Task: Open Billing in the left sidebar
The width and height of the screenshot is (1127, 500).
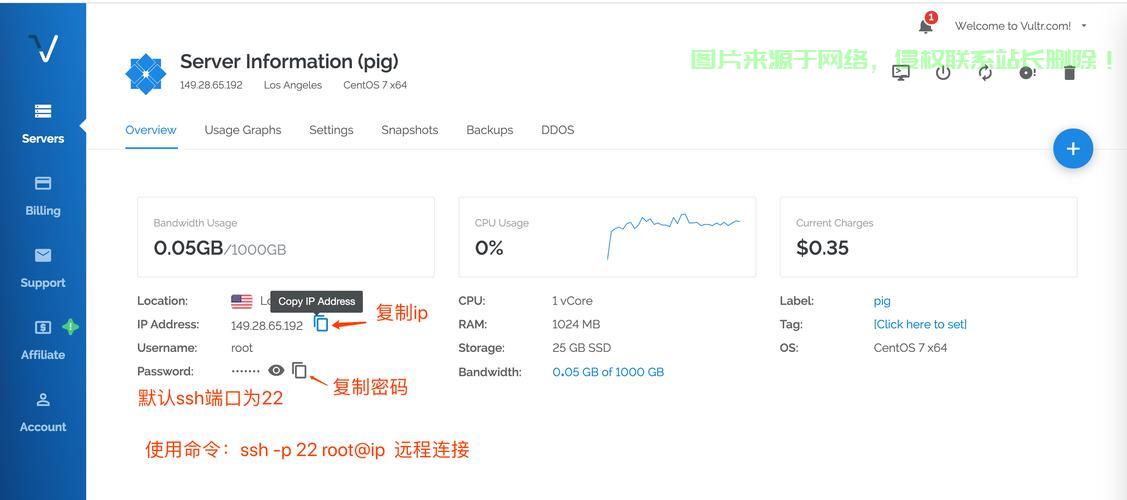Action: 43,196
